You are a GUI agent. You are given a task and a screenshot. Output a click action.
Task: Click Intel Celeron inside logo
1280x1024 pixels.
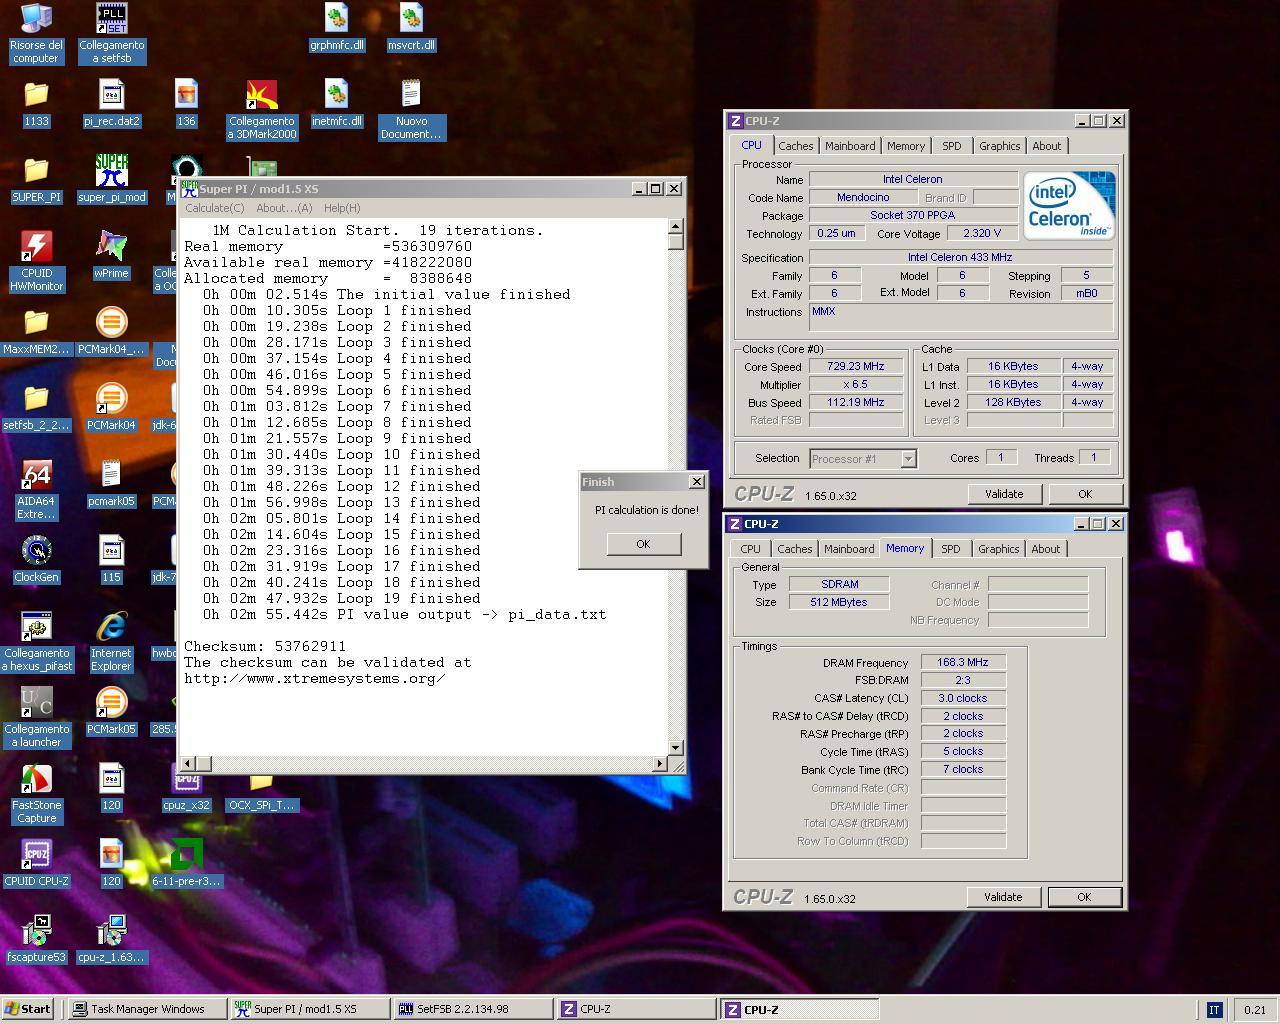click(x=1069, y=205)
